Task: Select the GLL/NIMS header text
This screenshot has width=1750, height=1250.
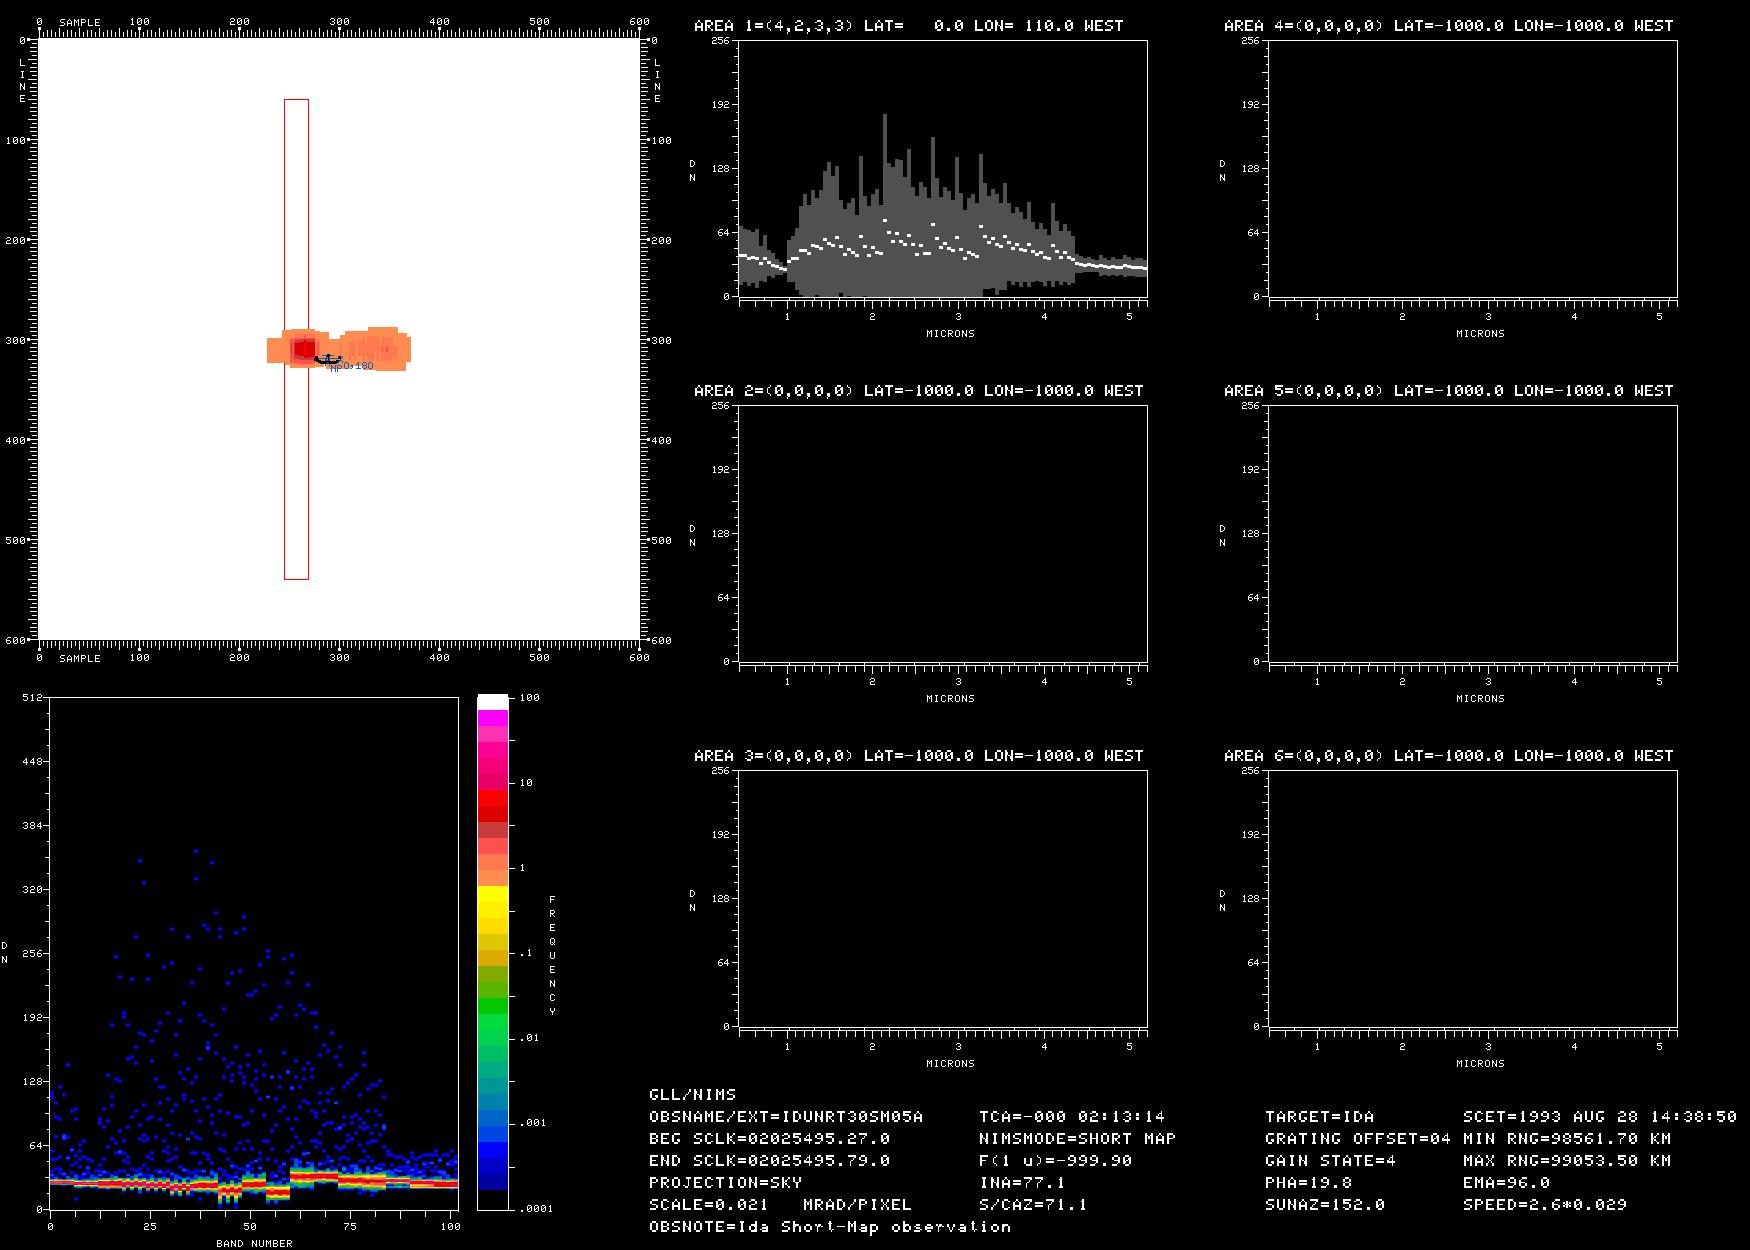Action: (692, 1095)
